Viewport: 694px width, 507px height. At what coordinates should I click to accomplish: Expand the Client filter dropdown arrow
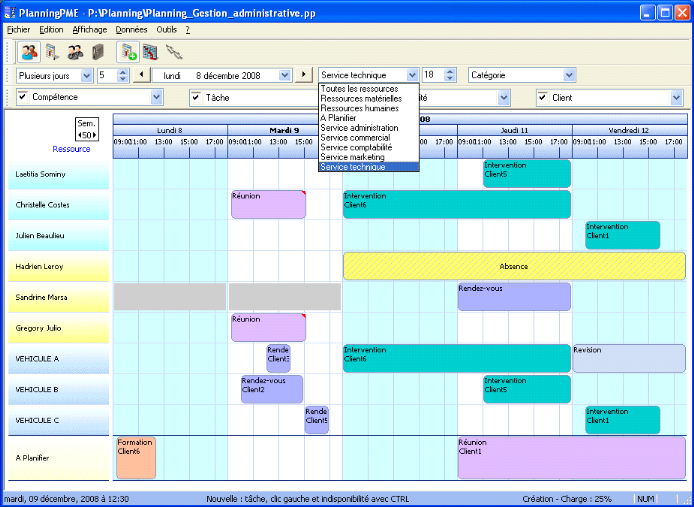(676, 97)
